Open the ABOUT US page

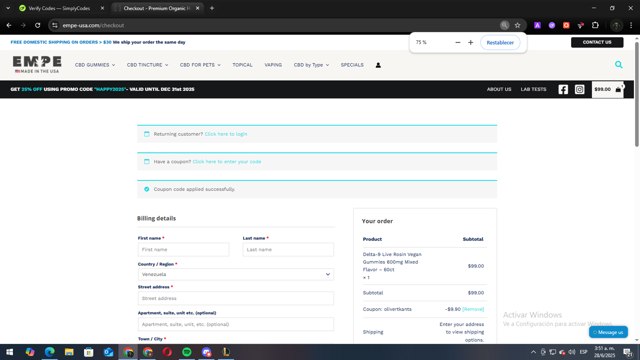pos(499,89)
